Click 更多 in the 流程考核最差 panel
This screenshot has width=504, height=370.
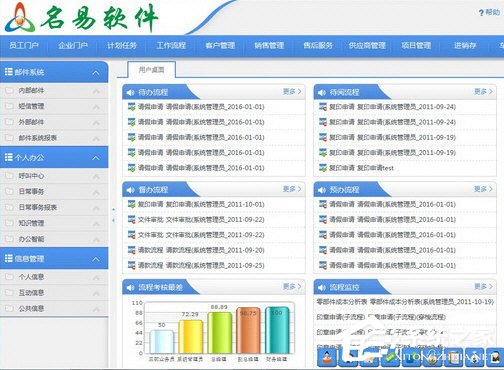[x=292, y=286]
